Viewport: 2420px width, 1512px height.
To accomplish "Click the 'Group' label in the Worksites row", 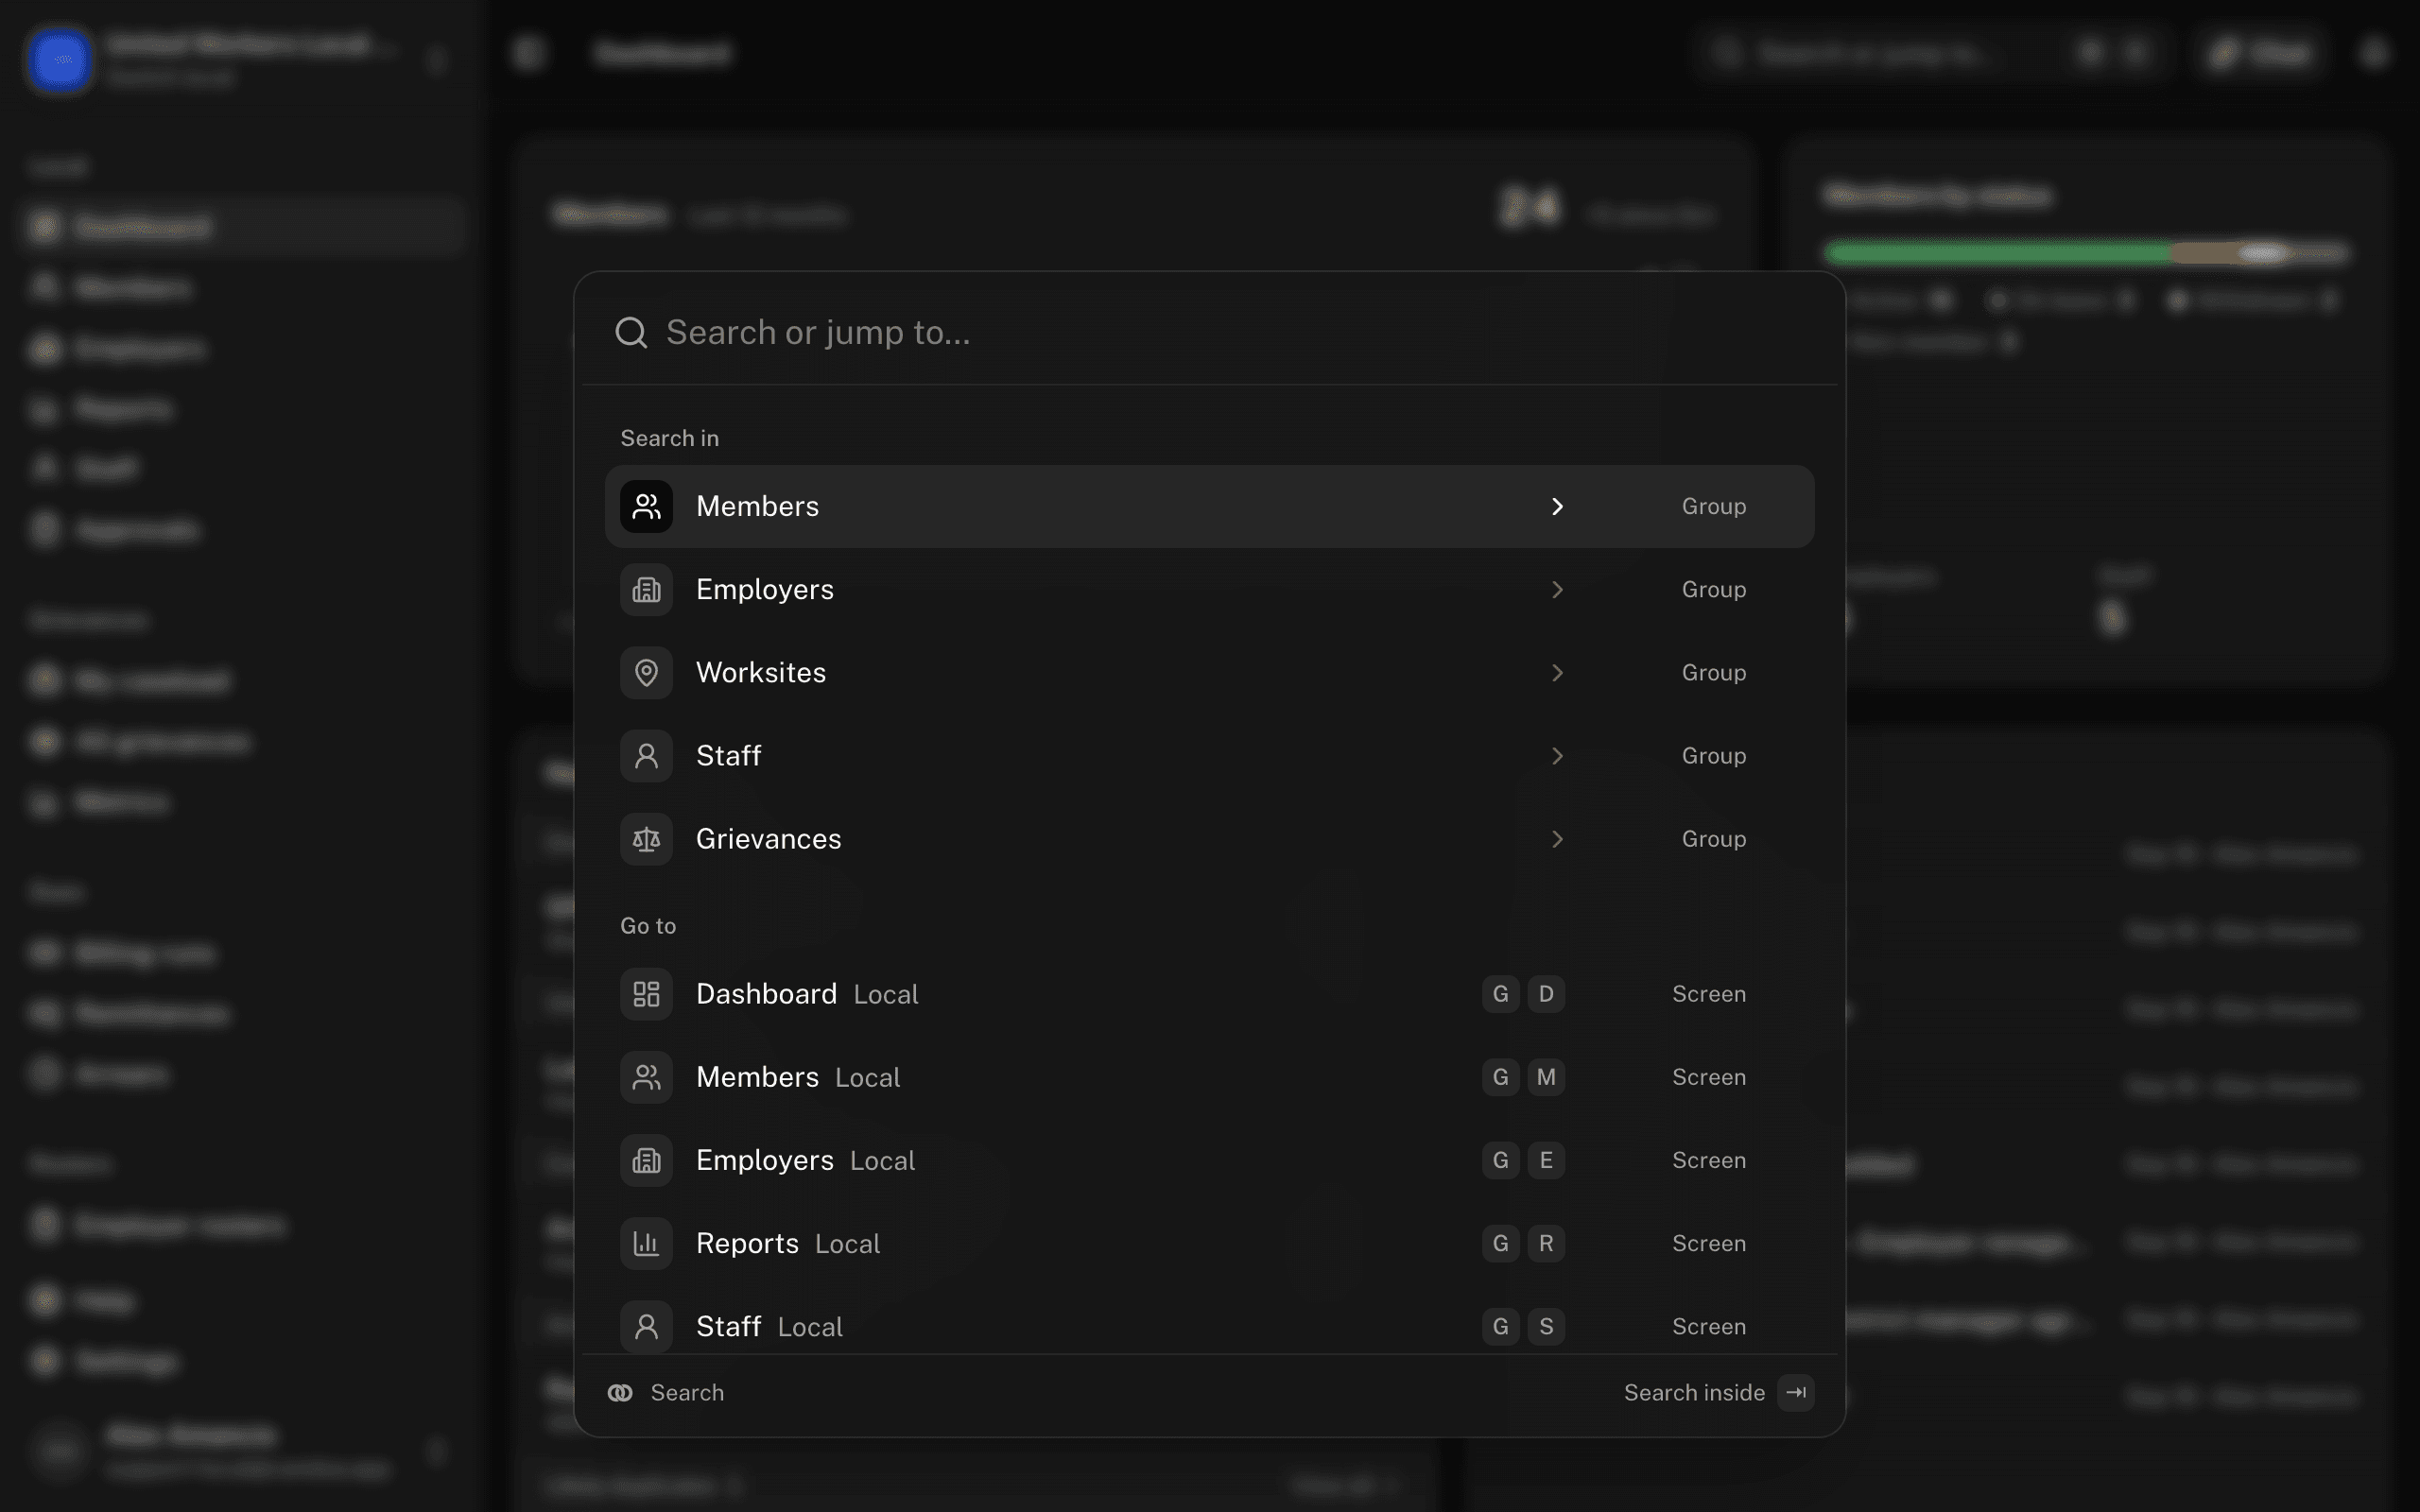I will [1713, 672].
